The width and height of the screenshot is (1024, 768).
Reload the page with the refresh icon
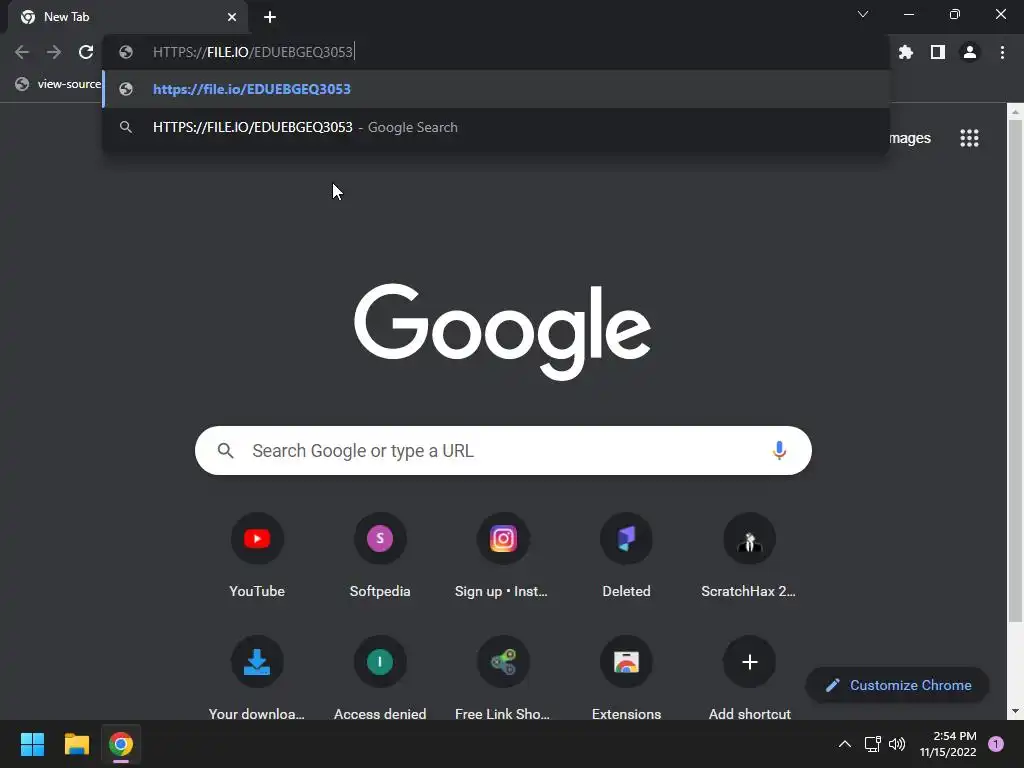(x=86, y=52)
